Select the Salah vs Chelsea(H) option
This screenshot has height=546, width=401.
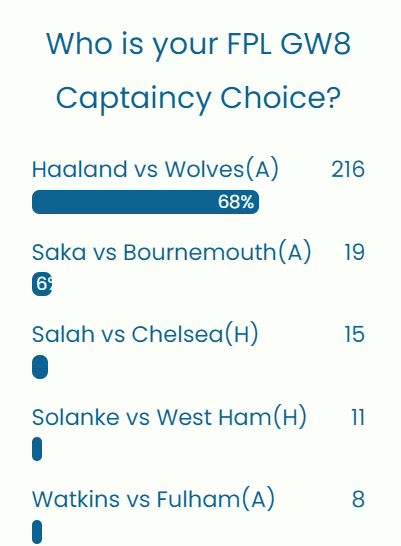click(145, 334)
